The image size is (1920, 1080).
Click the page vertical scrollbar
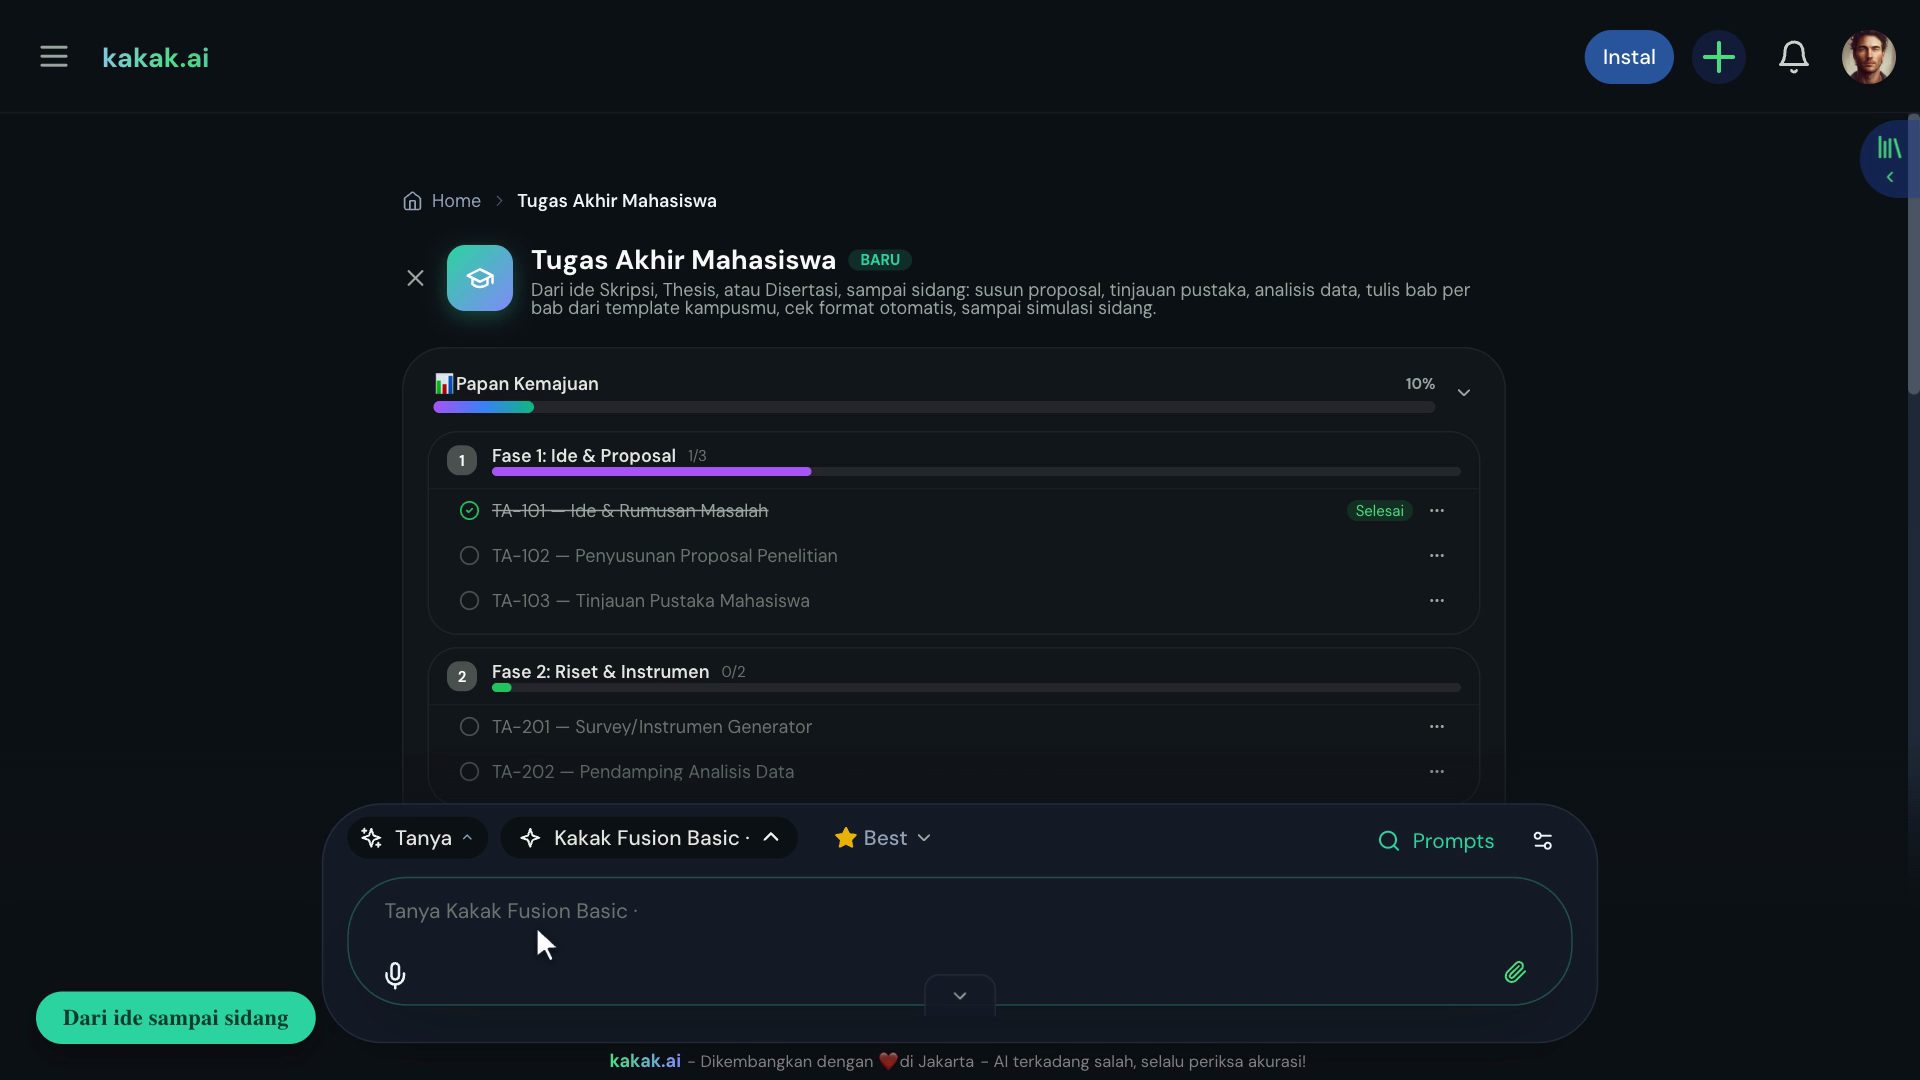point(1913,255)
